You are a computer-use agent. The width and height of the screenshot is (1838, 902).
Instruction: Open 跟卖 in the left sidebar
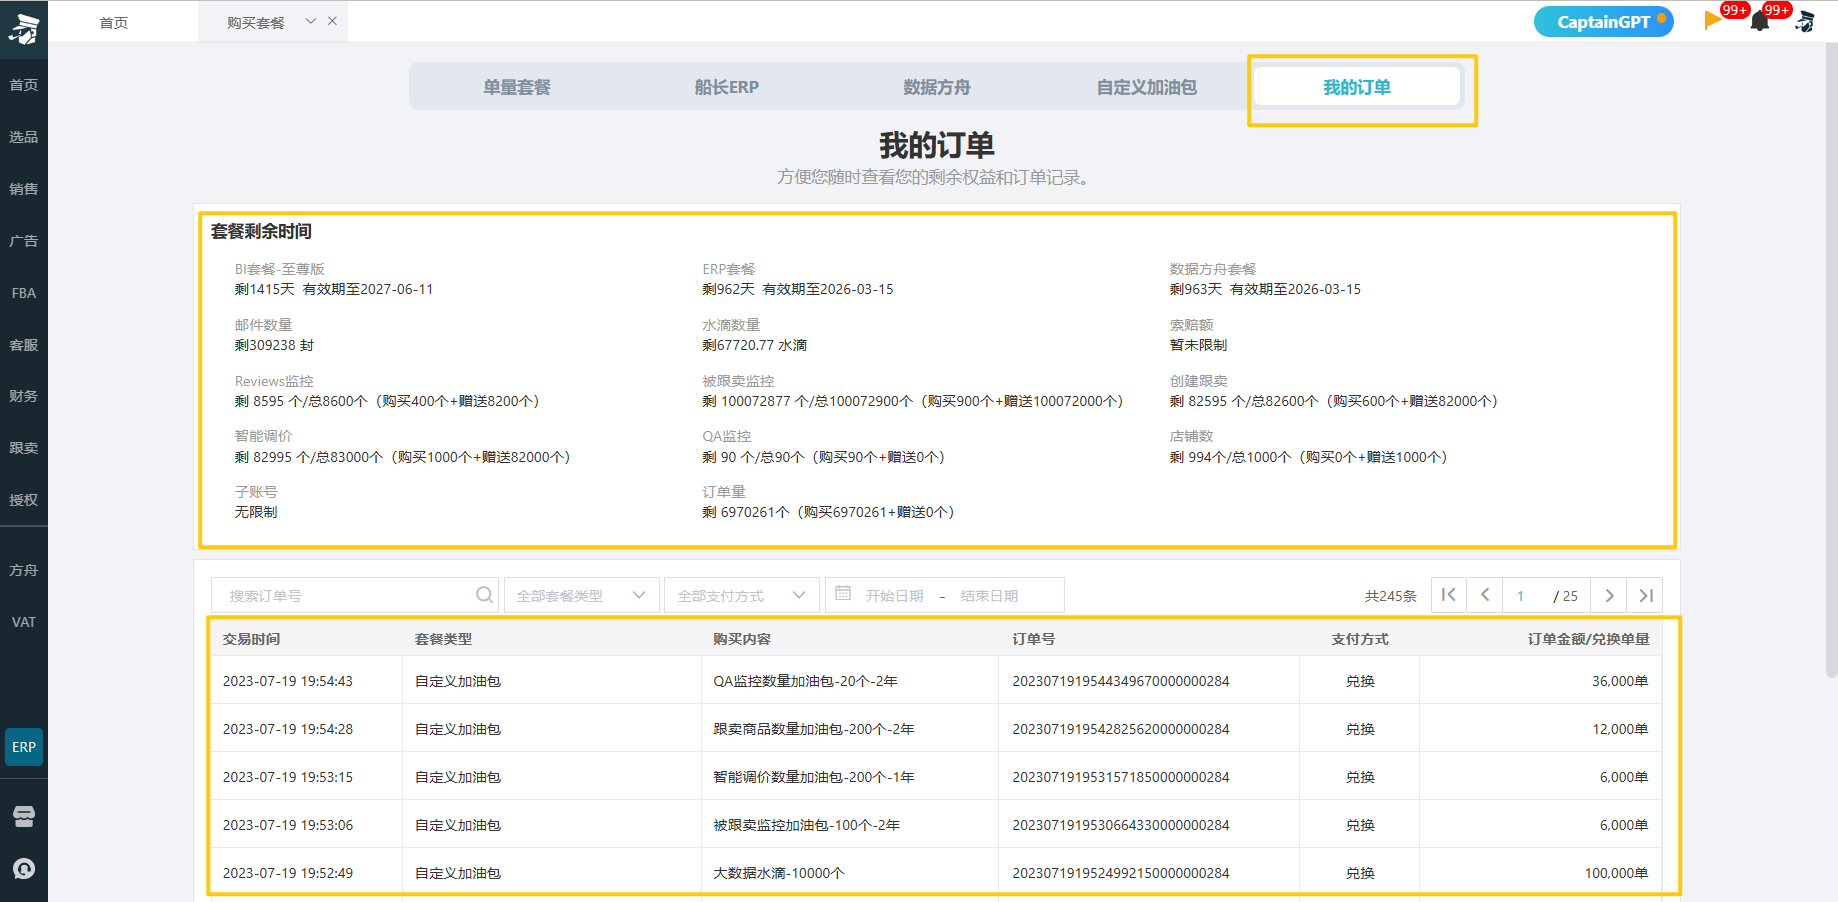[24, 448]
